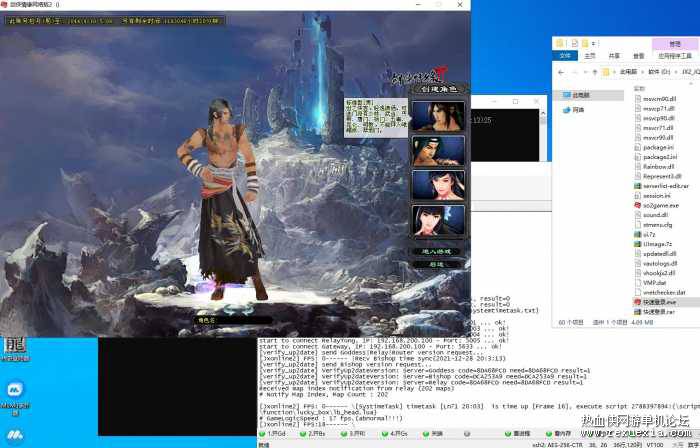Viewport: 700px width, 448px height.
Task: Select the second male character portrait
Action: (438, 151)
